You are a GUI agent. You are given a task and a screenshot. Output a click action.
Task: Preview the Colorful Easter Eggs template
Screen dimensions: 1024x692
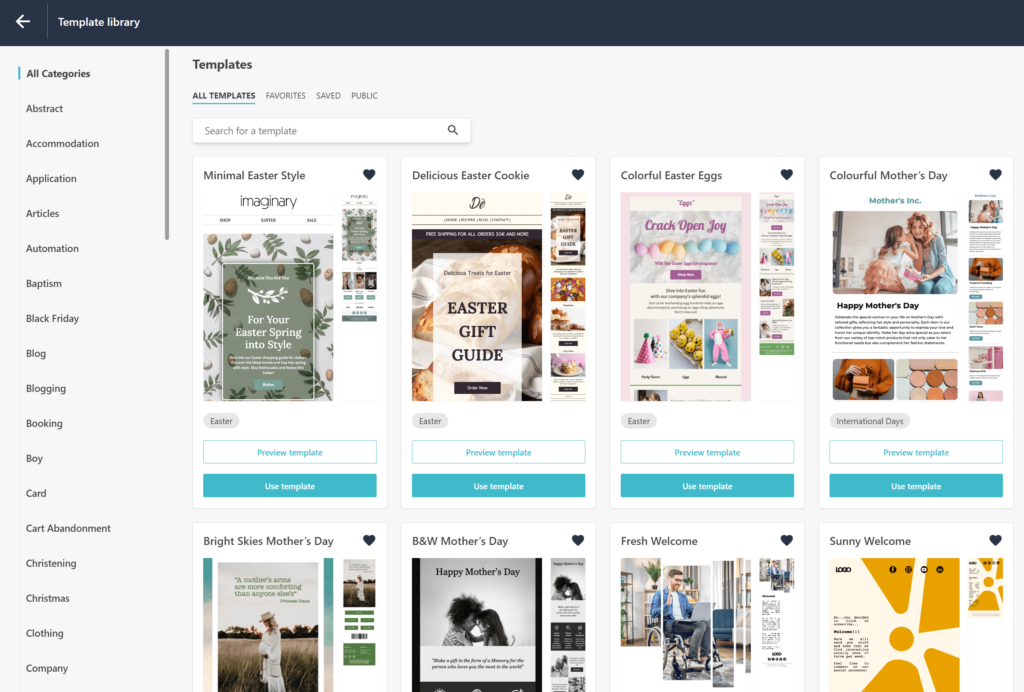(707, 452)
